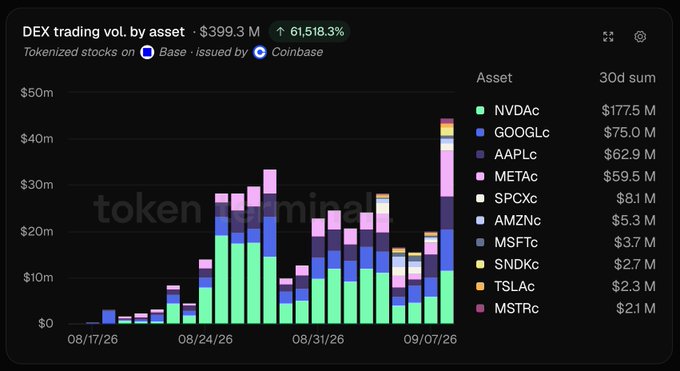This screenshot has width=680, height=371.
Task: Click the $75.0 M GOOGLc sum value
Action: [x=630, y=132]
